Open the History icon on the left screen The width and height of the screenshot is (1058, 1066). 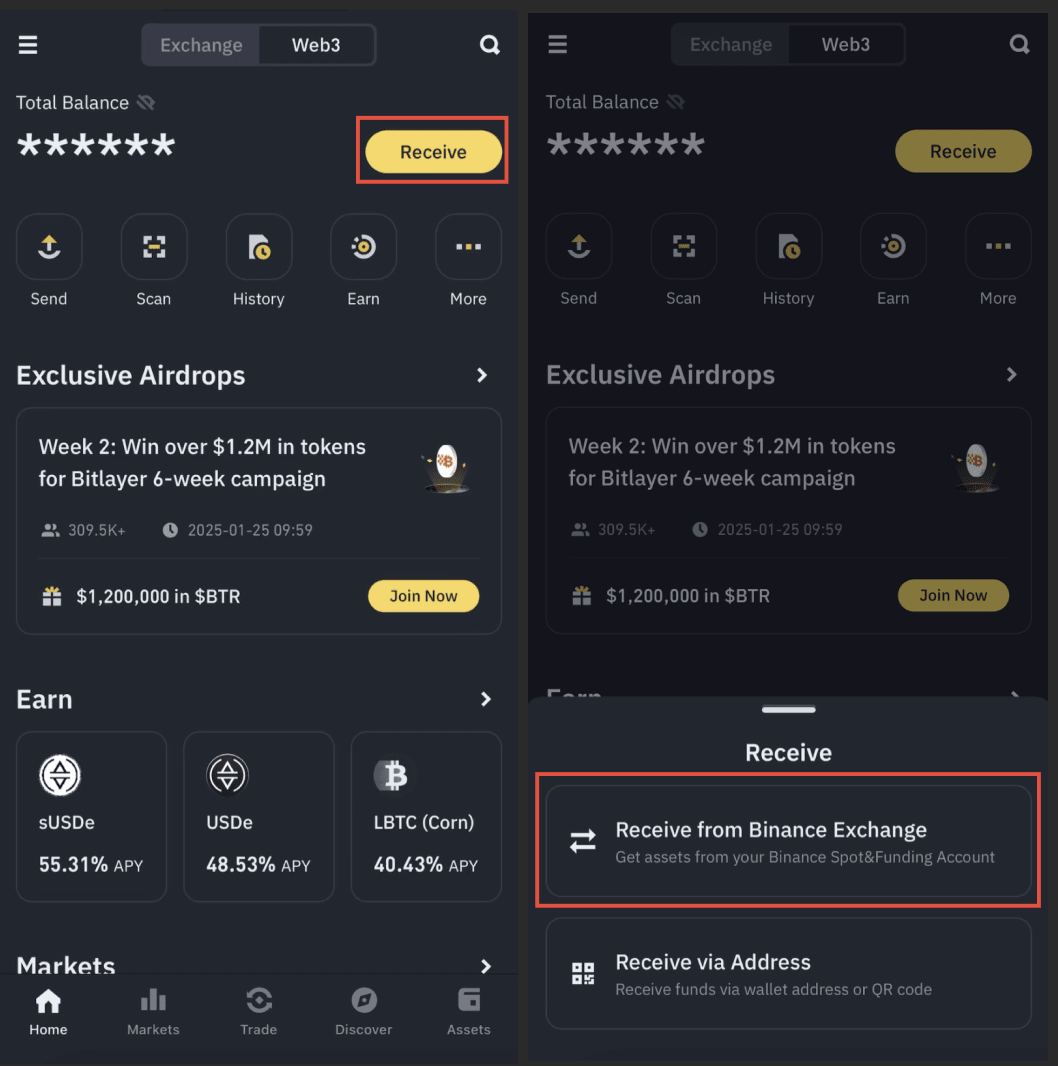pyautogui.click(x=259, y=247)
